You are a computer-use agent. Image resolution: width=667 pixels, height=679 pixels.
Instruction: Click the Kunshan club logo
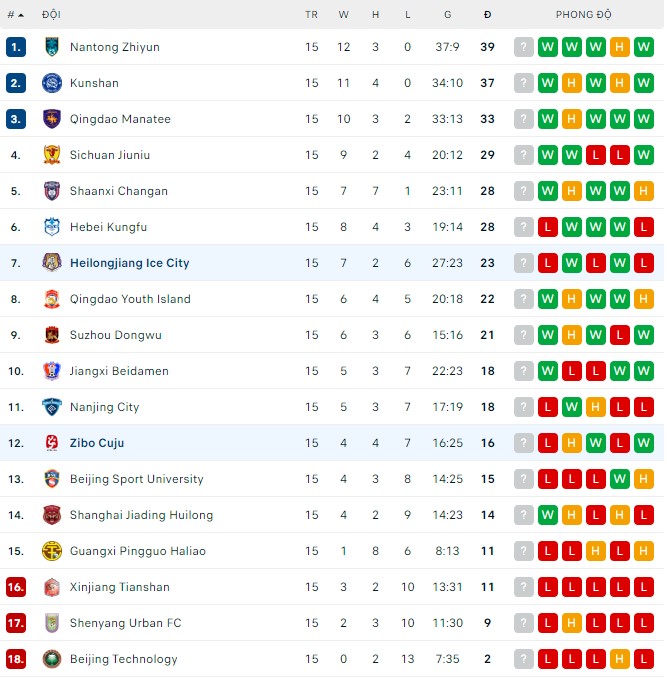[x=52, y=83]
